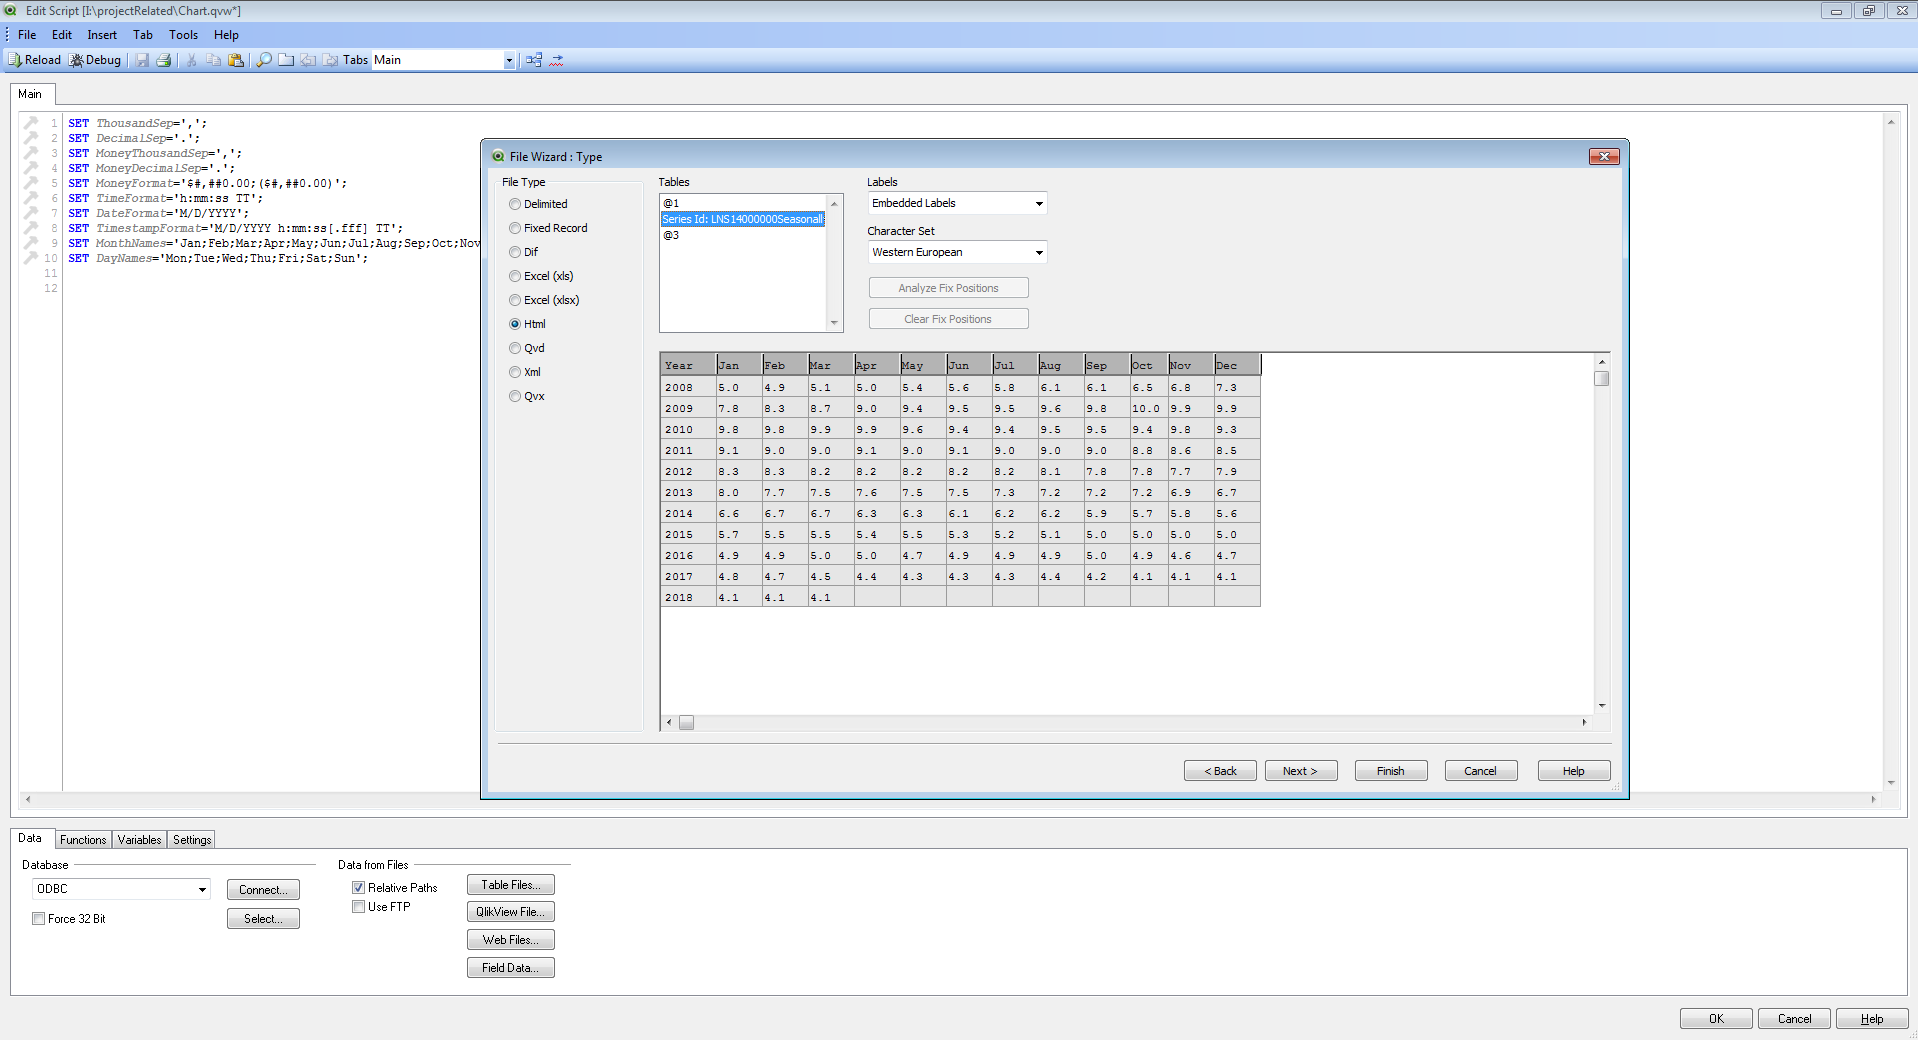Save the script with the diskette icon
This screenshot has width=1918, height=1040.
coord(142,60)
